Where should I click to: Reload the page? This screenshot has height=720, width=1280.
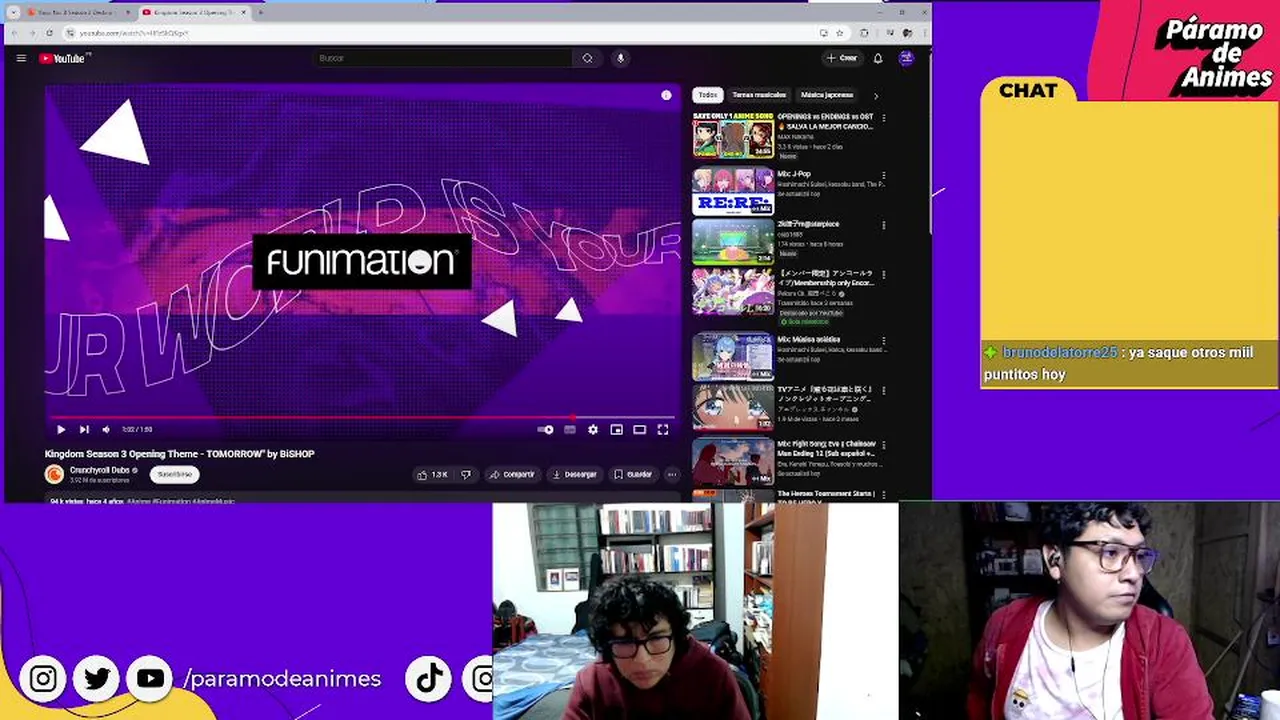tap(48, 33)
